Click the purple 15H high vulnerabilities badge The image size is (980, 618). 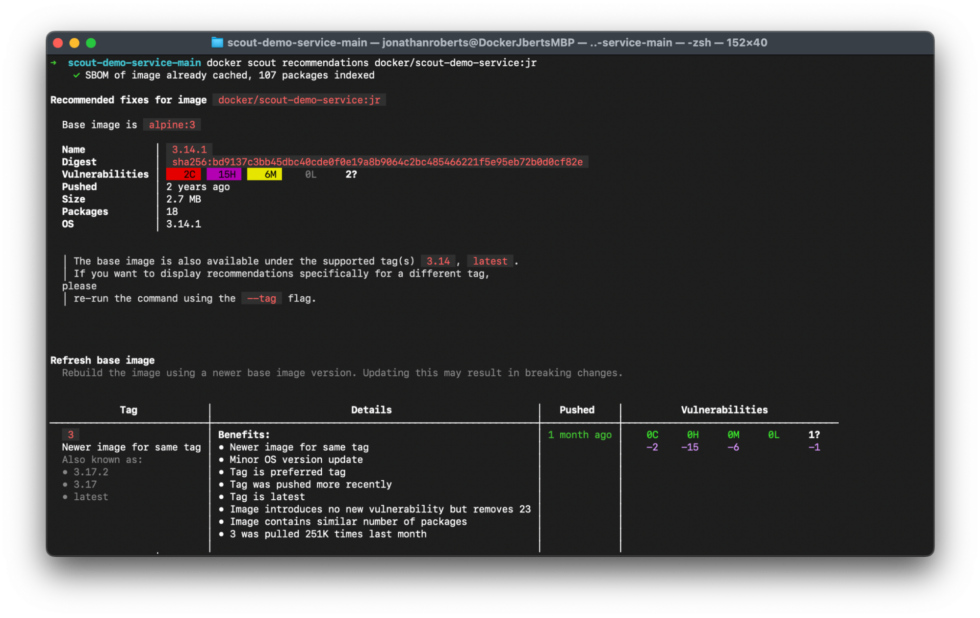tap(226, 173)
